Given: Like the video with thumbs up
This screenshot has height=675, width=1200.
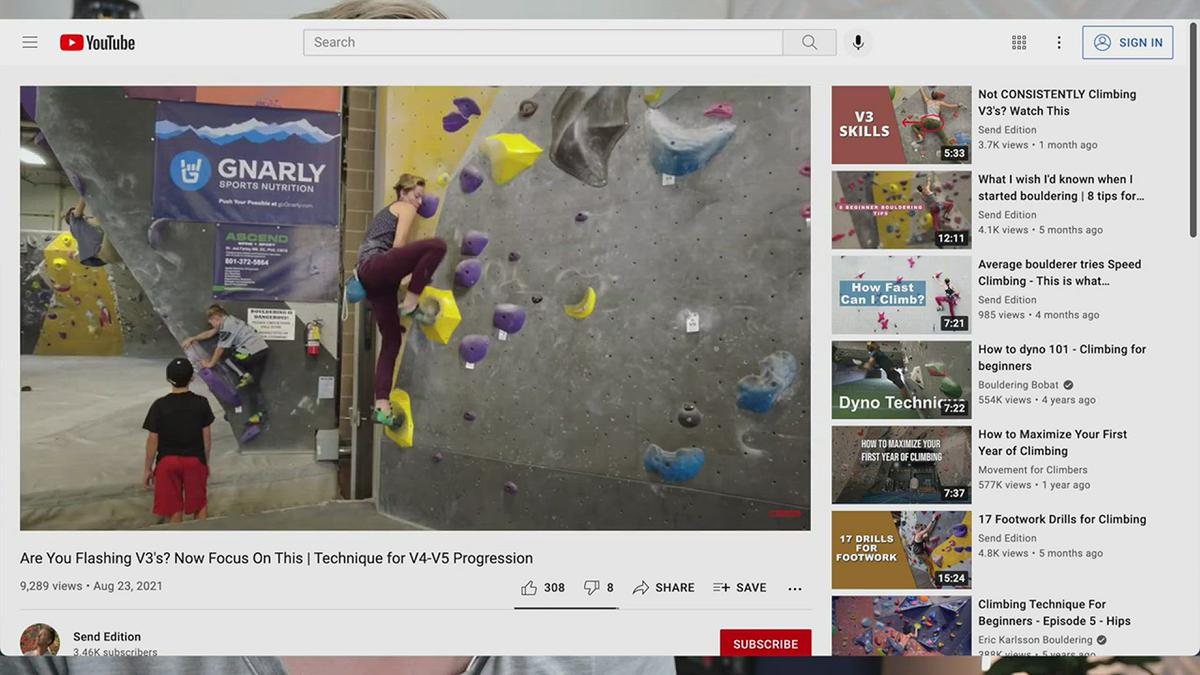Looking at the screenshot, I should [543, 588].
